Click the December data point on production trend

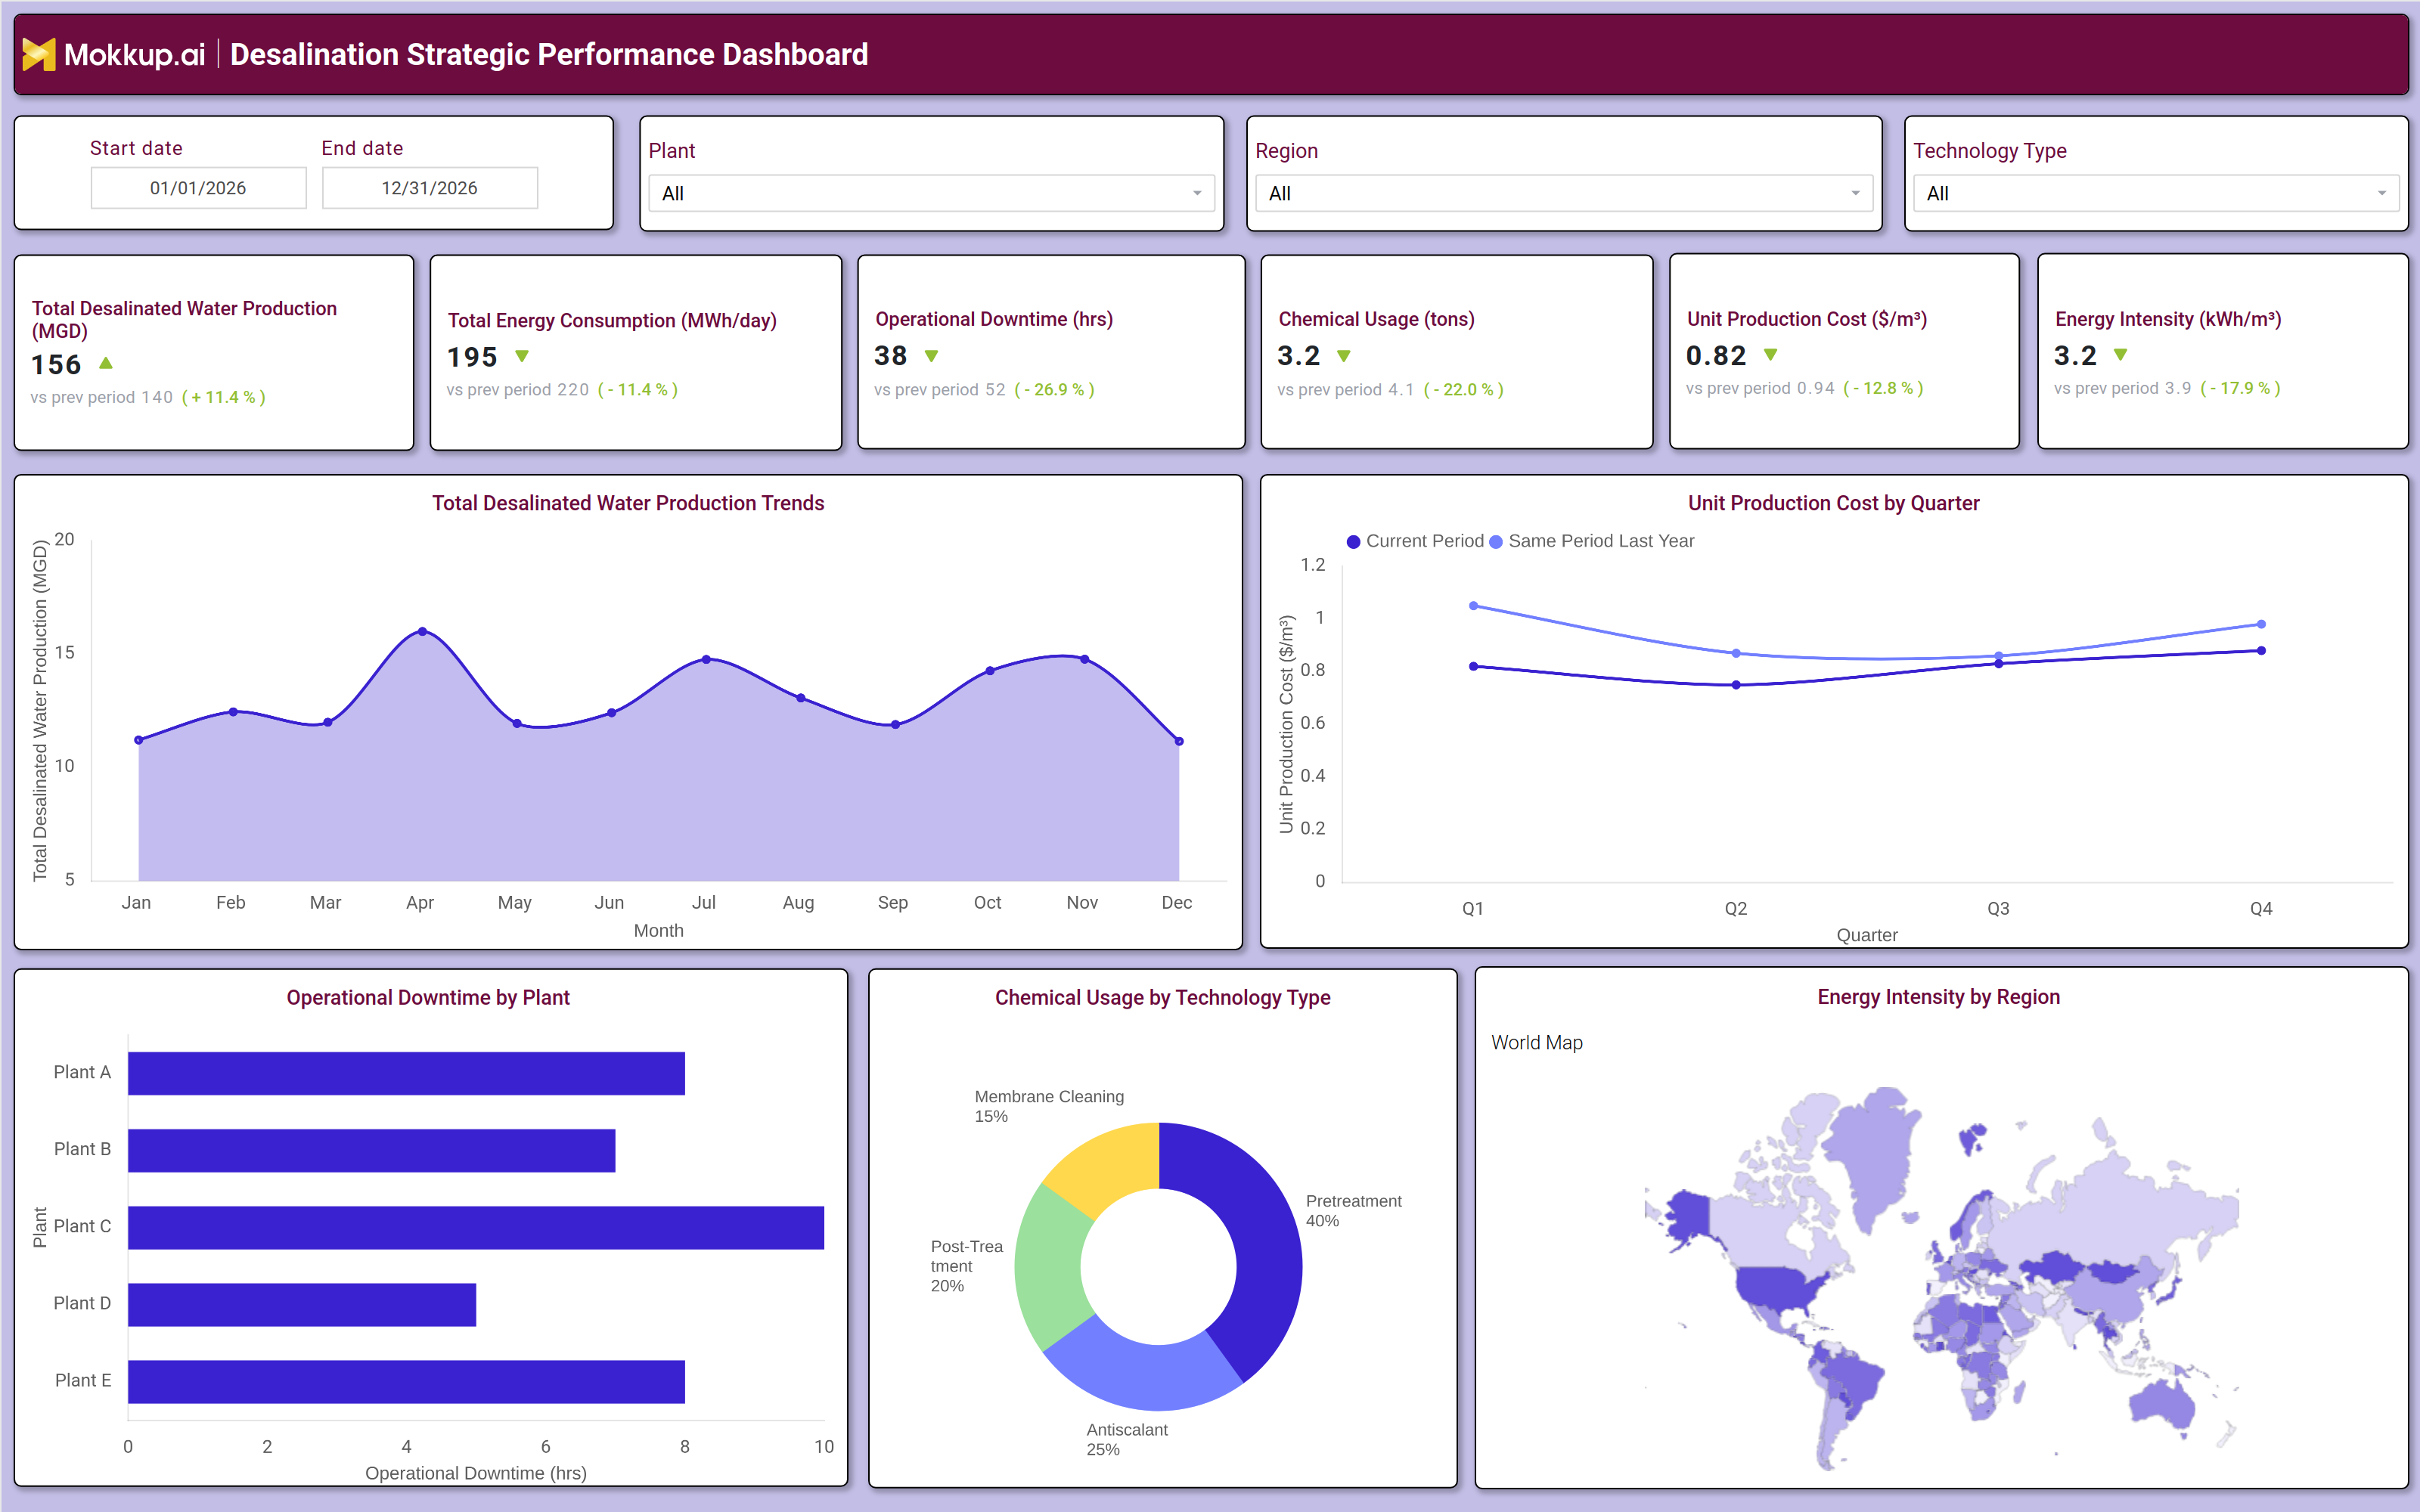click(1180, 741)
